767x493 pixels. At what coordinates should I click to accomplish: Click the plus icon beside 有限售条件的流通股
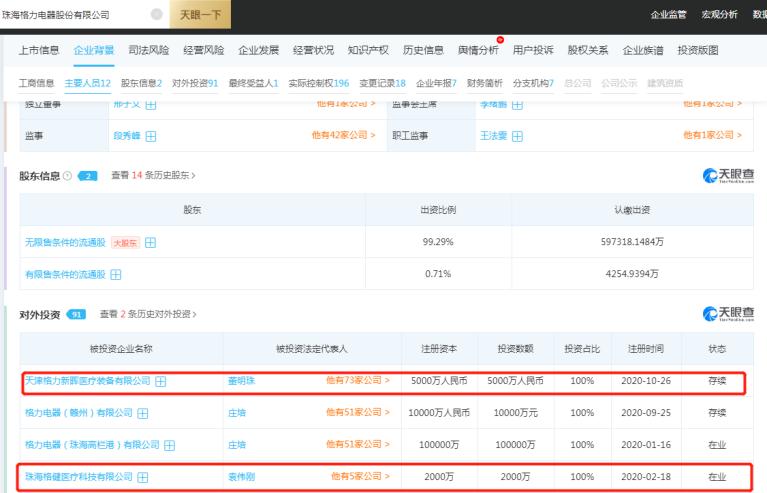(x=115, y=275)
